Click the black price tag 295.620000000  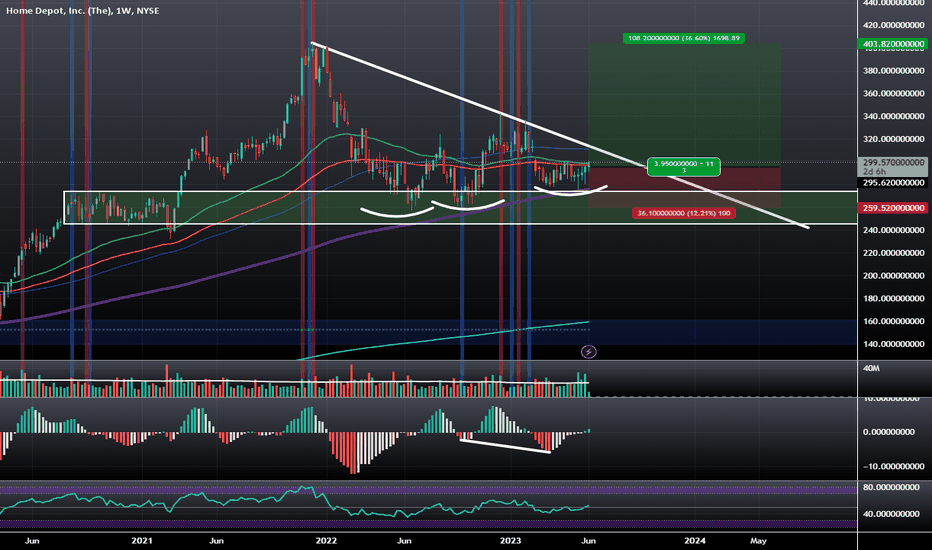pyautogui.click(x=893, y=183)
